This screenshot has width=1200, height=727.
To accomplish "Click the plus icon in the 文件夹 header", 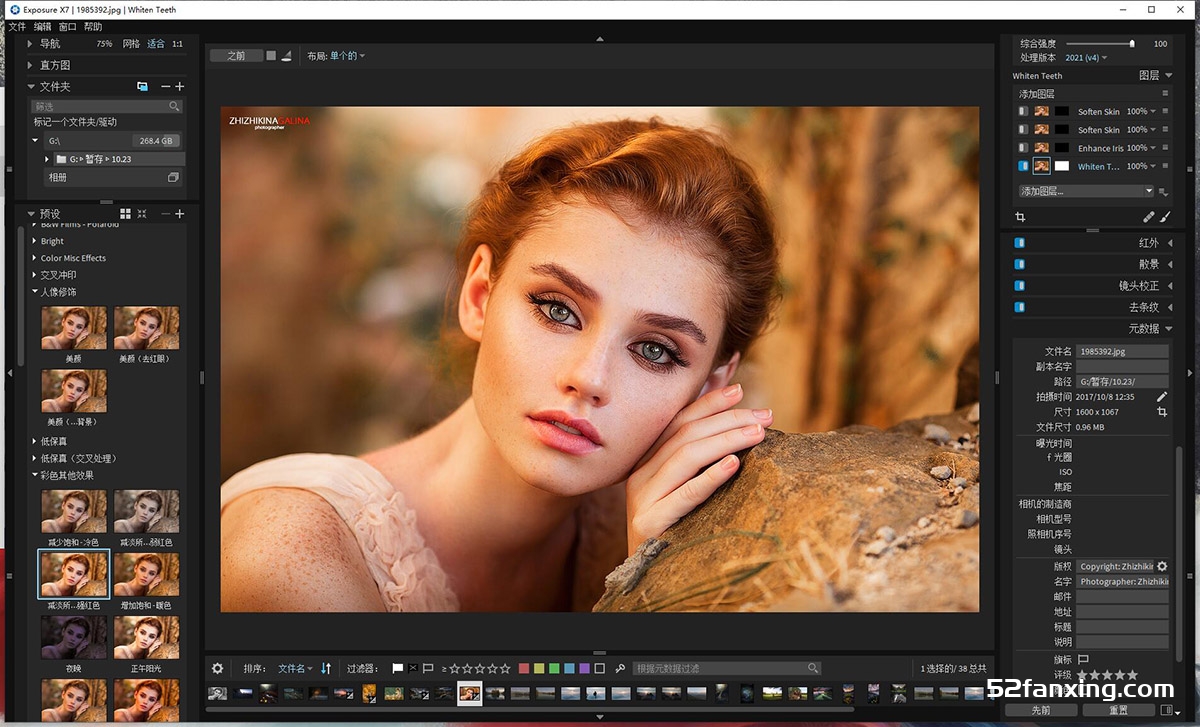I will [180, 87].
